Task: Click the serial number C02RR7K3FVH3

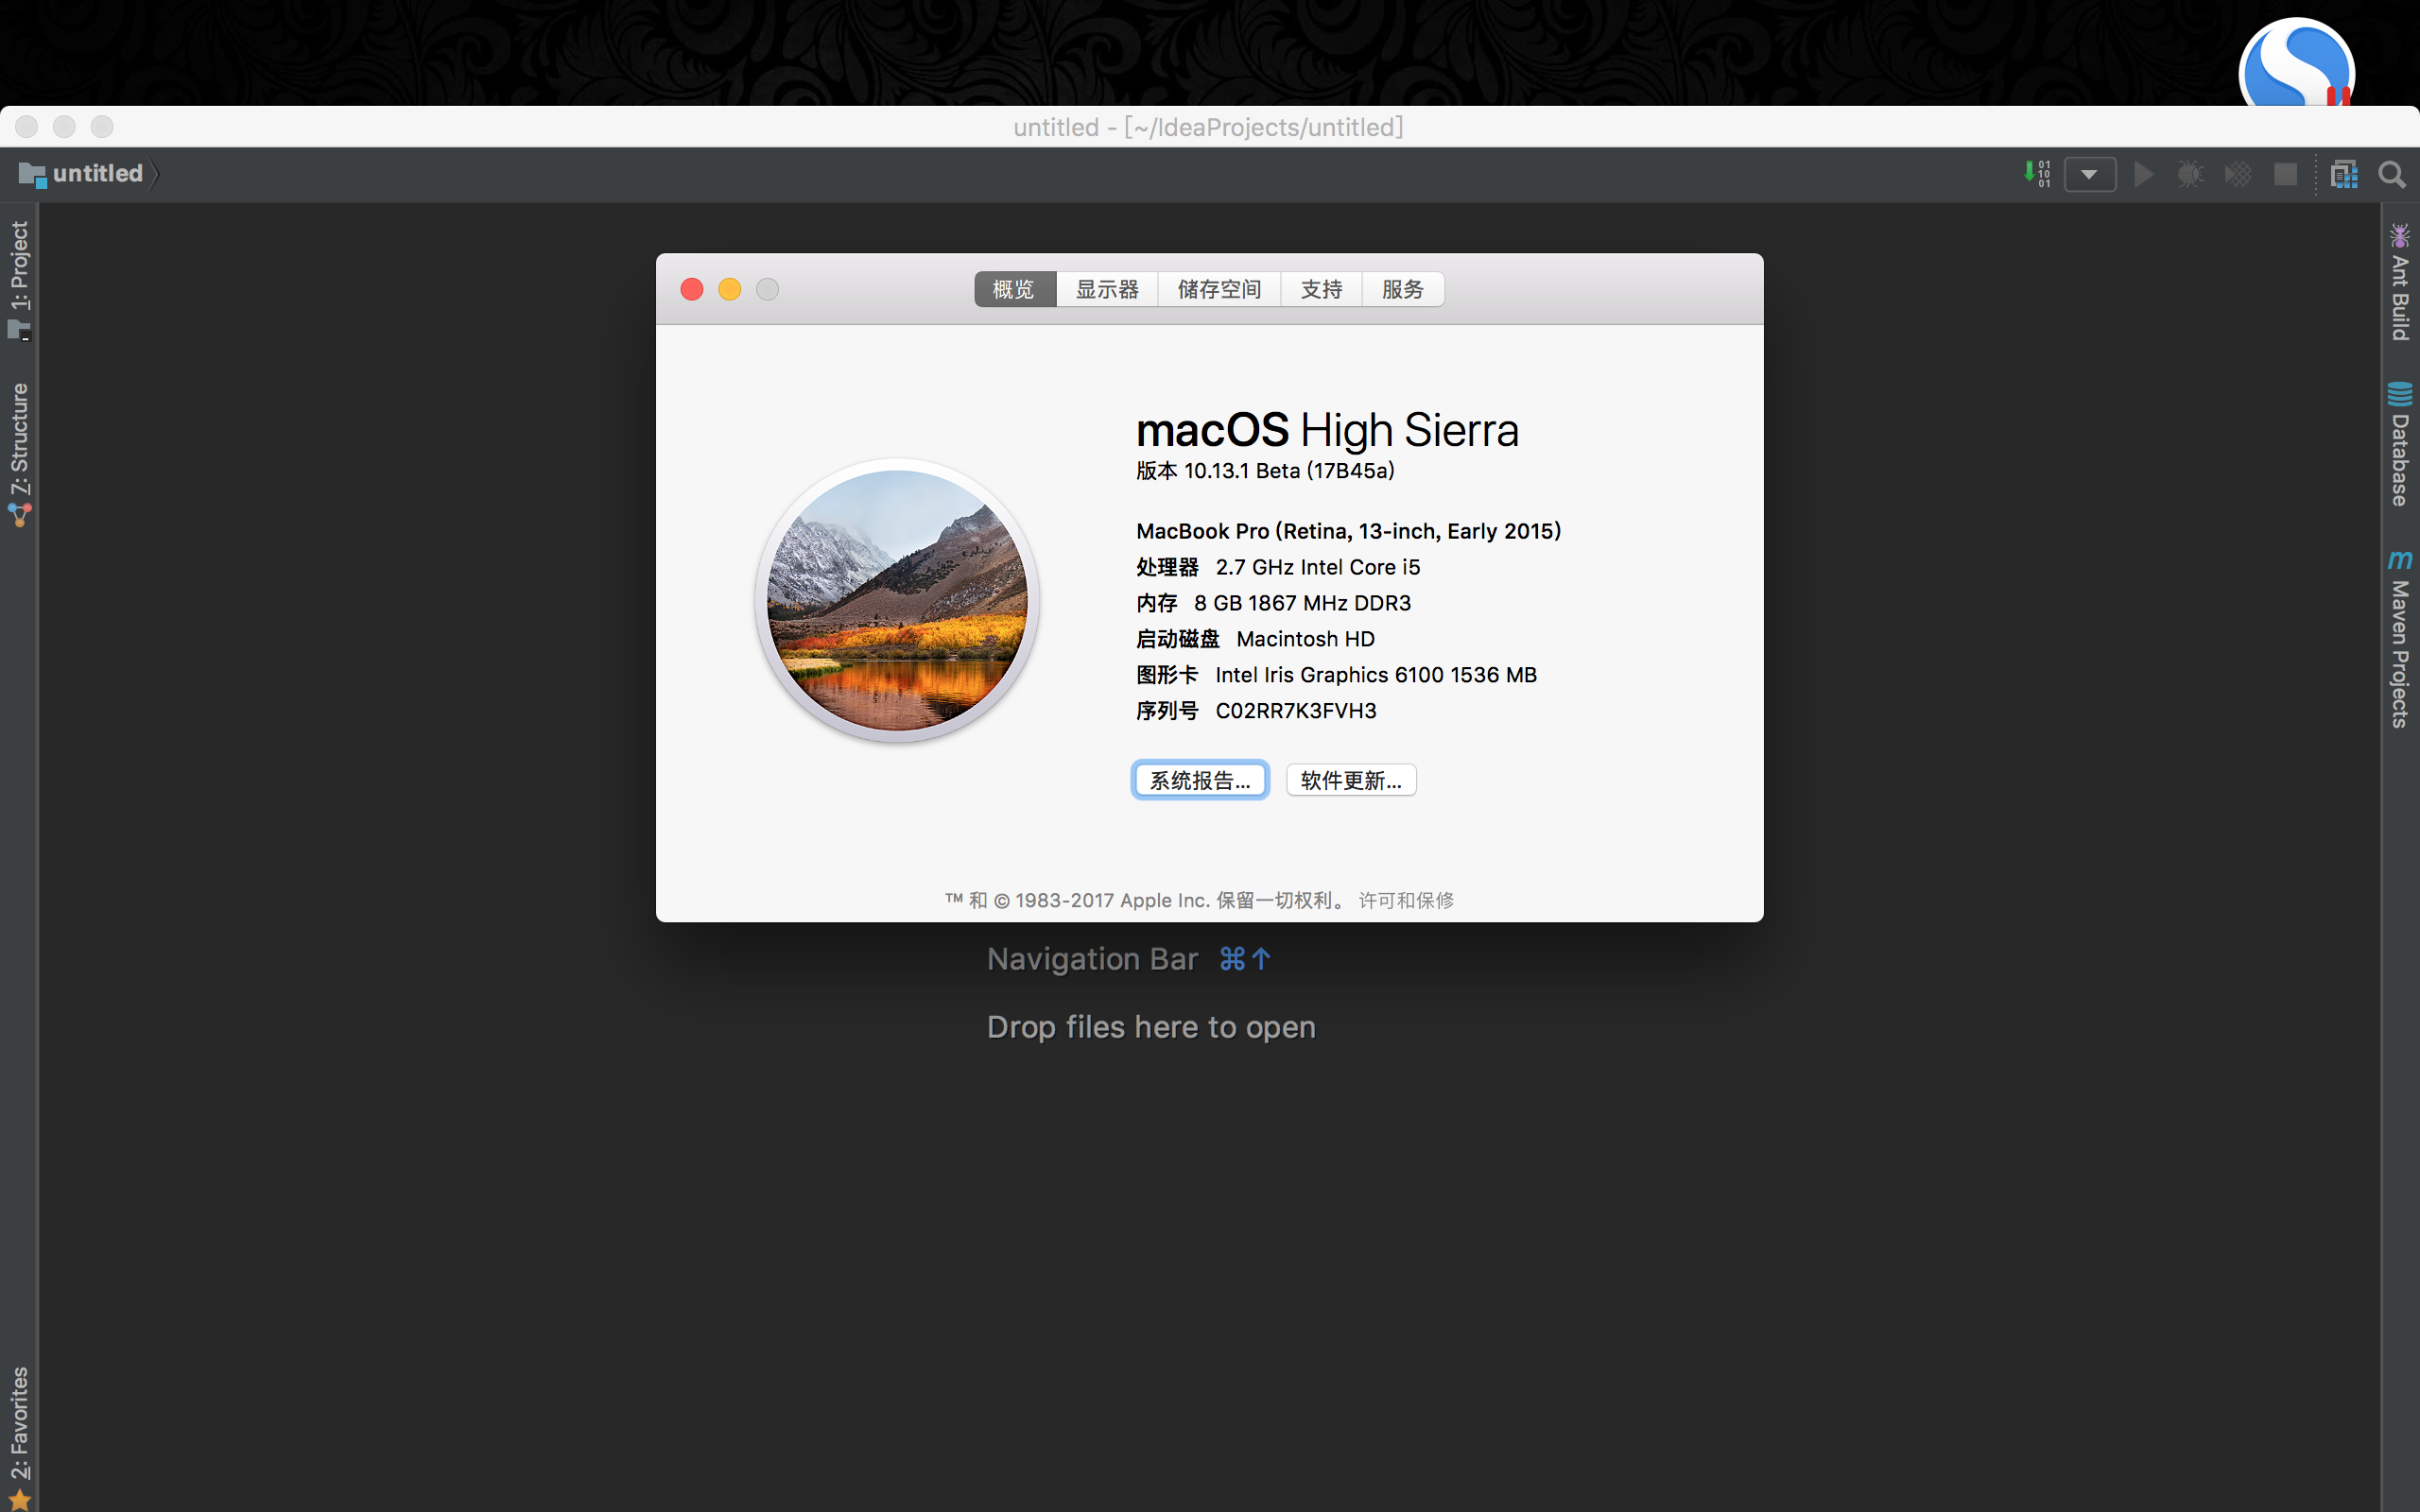Action: pos(1296,711)
